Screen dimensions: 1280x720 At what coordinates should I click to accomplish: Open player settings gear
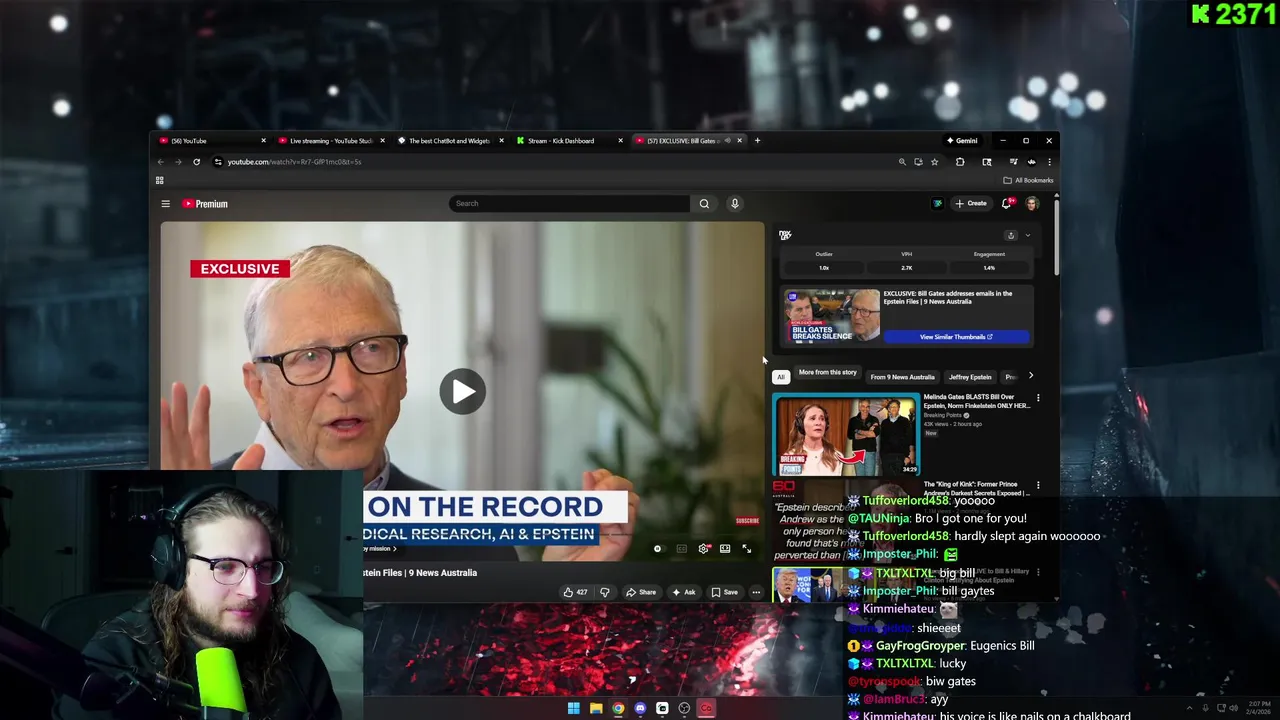(x=704, y=549)
